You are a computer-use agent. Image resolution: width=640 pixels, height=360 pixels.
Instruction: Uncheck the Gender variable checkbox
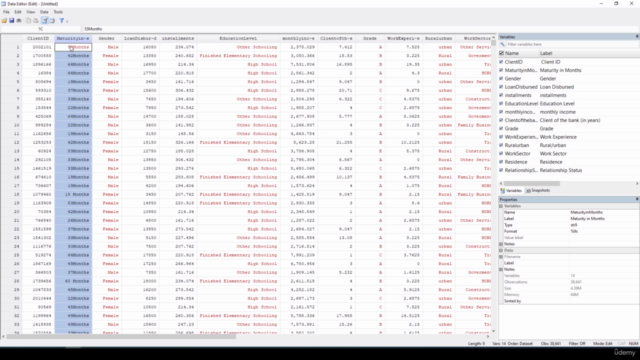(x=501, y=78)
